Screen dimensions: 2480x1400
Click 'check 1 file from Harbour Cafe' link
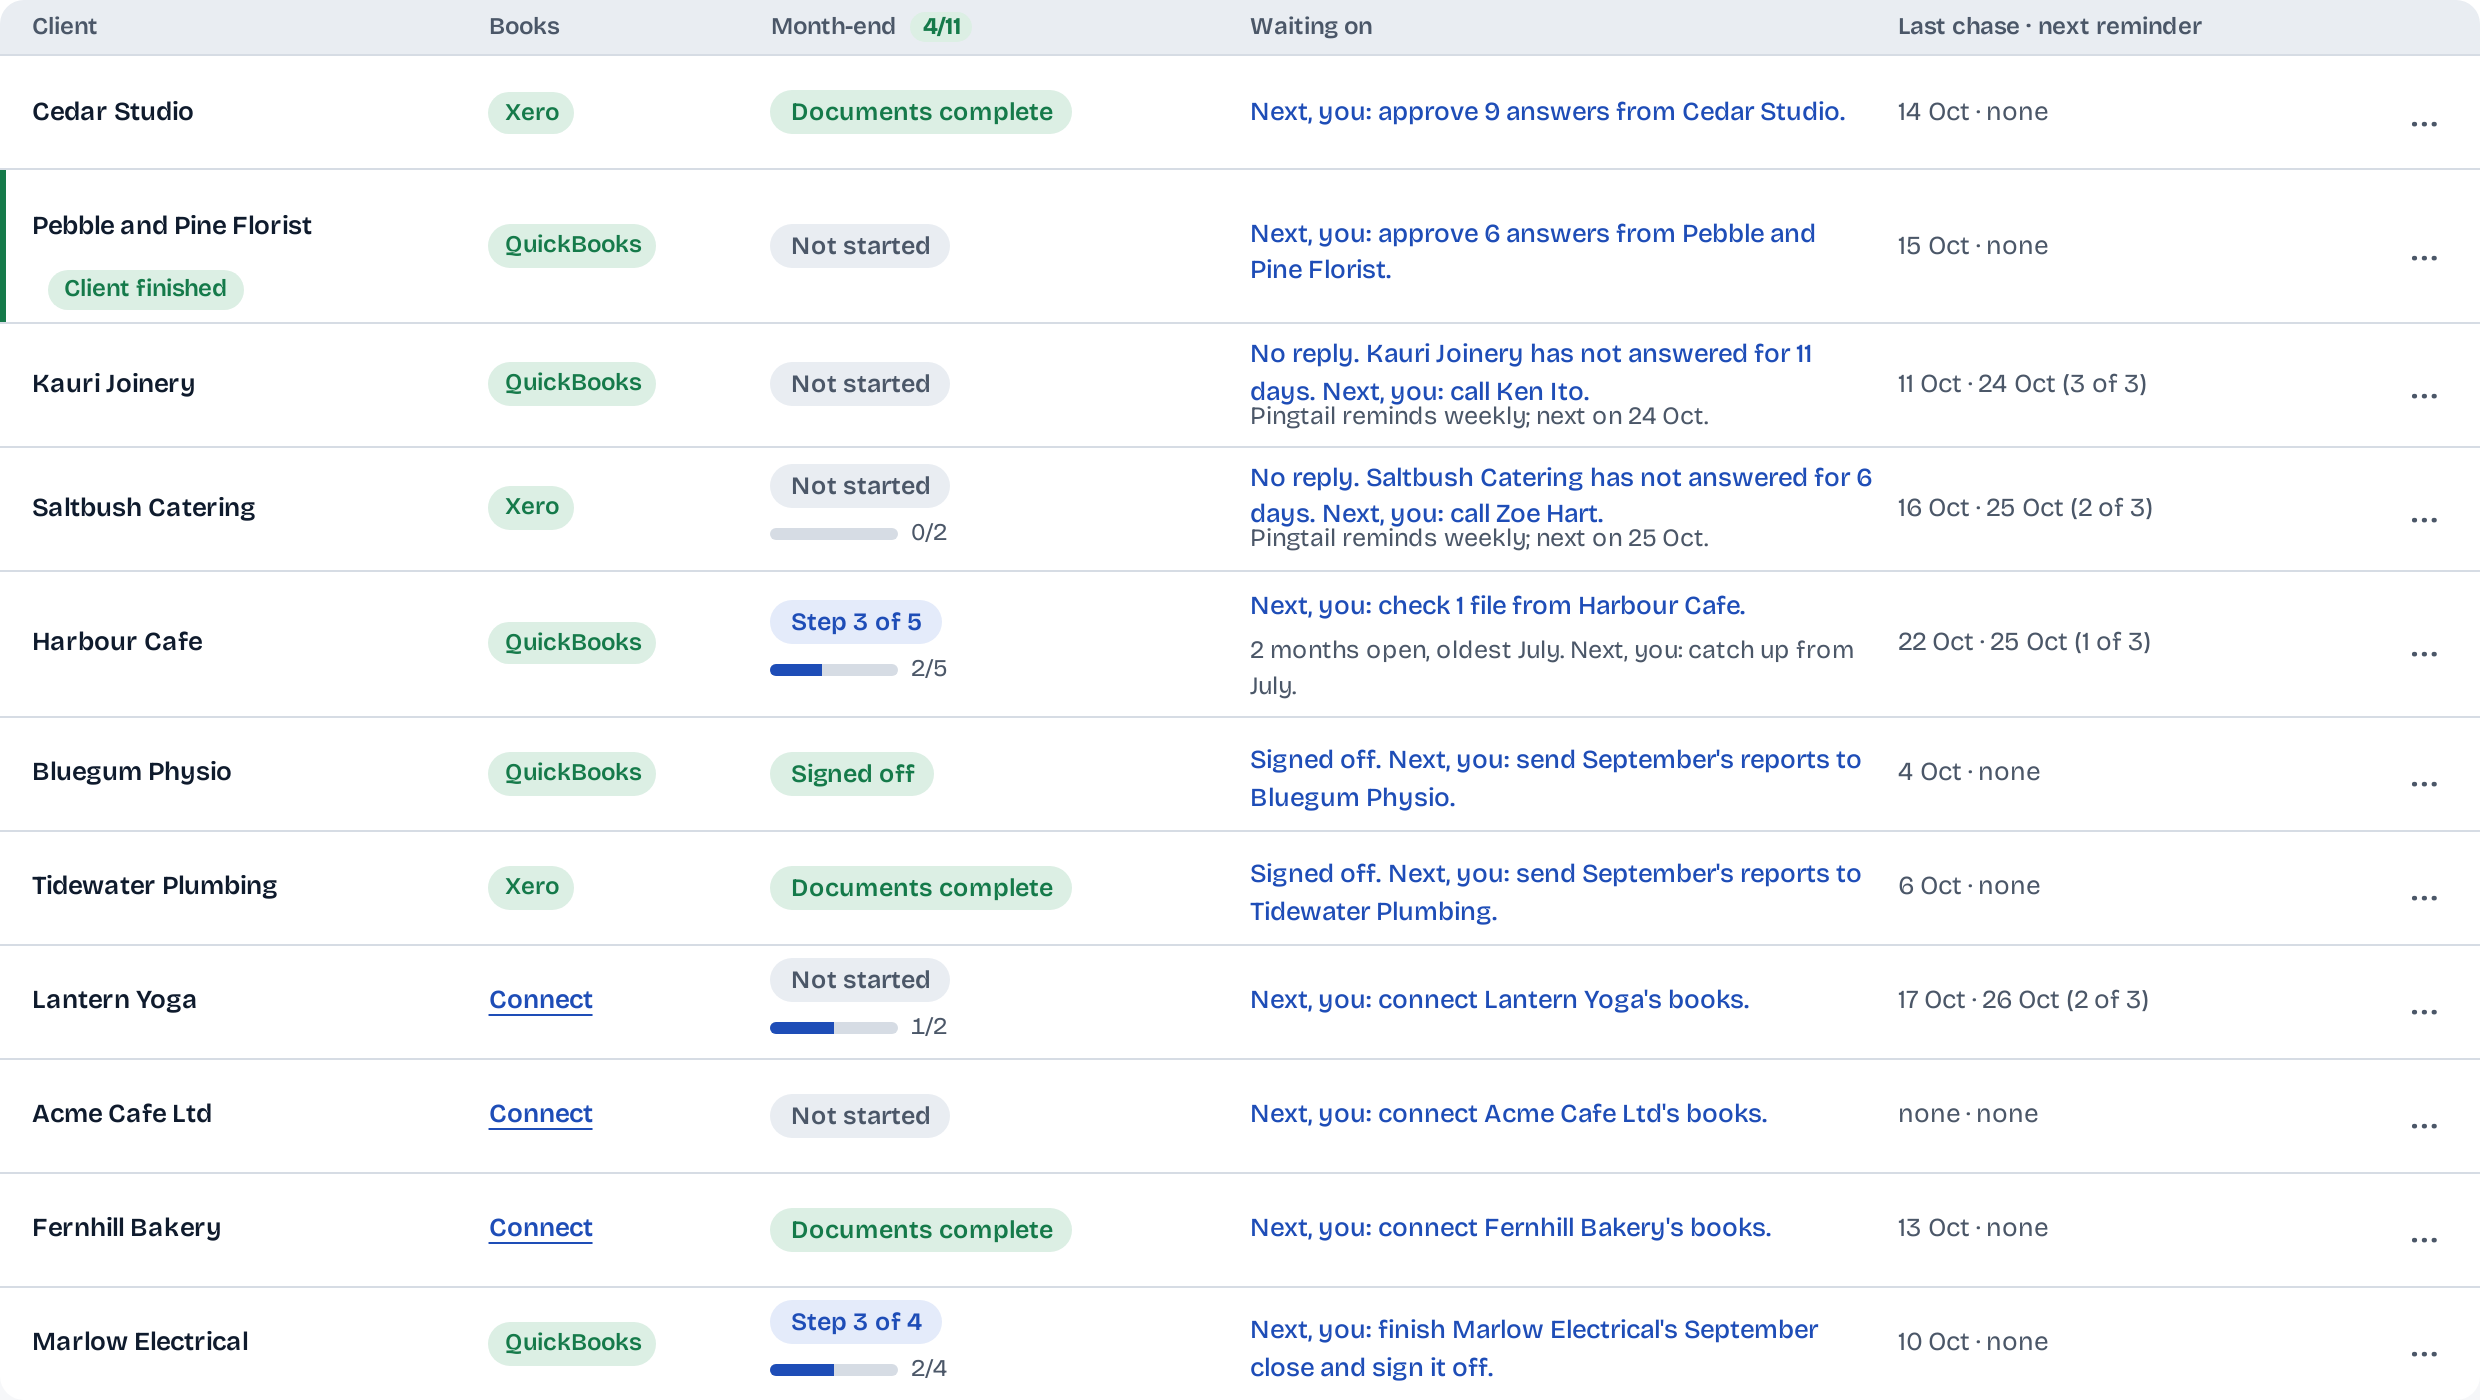1498,606
